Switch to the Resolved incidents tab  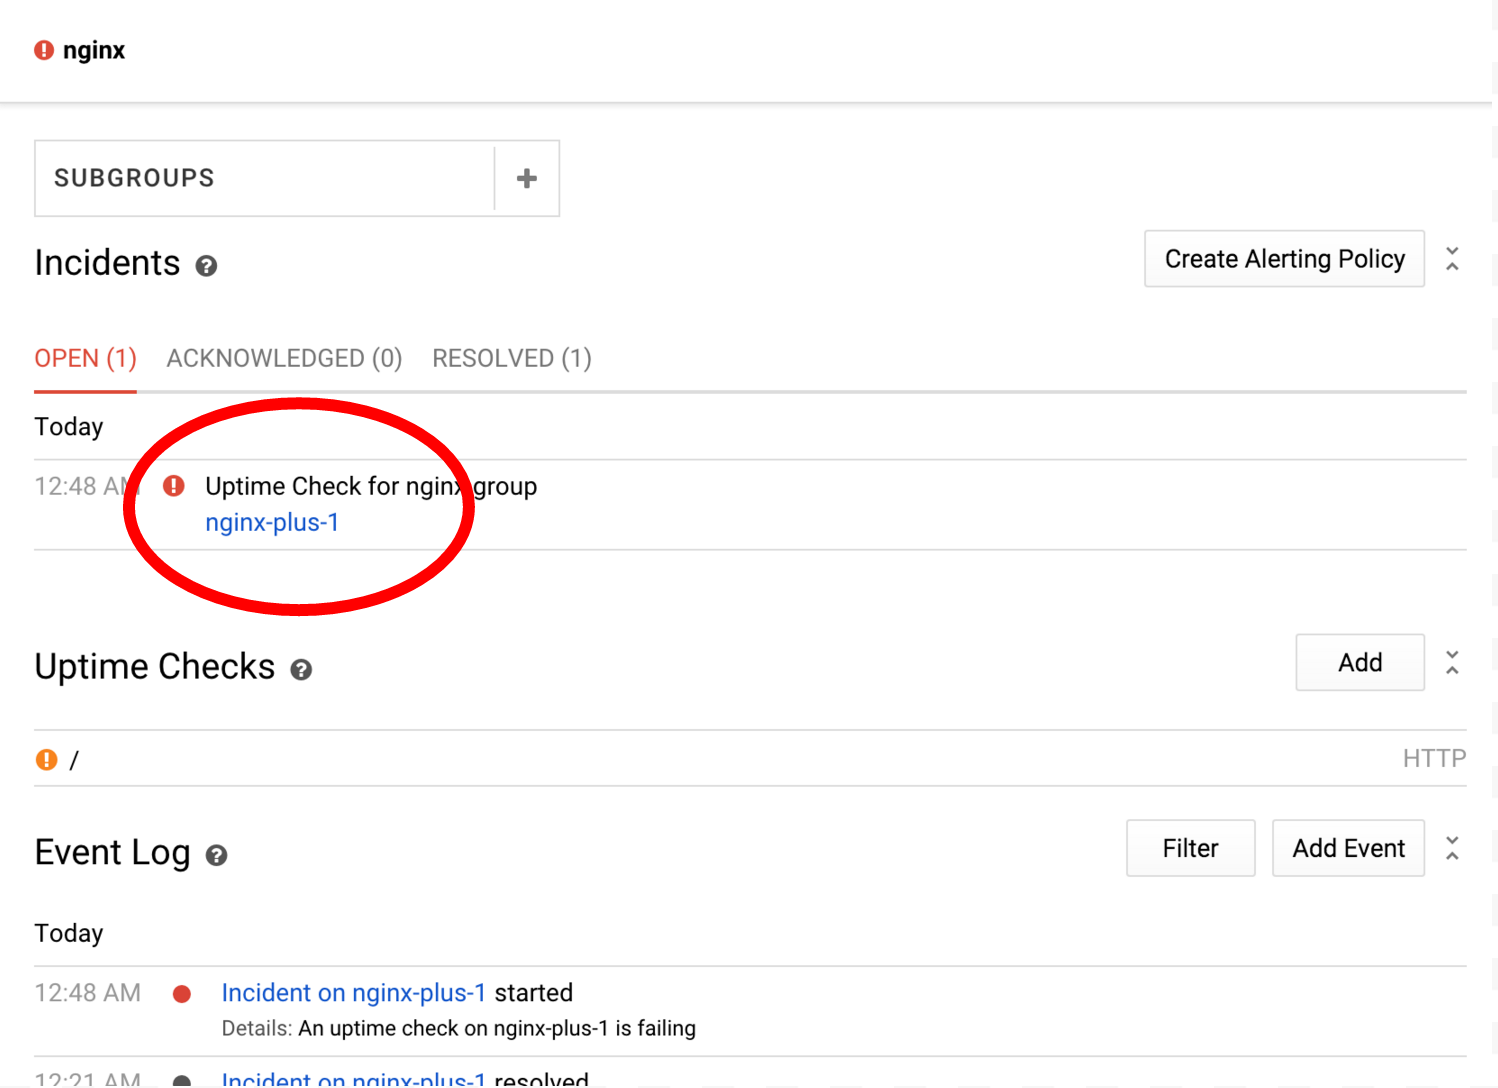pyautogui.click(x=511, y=359)
